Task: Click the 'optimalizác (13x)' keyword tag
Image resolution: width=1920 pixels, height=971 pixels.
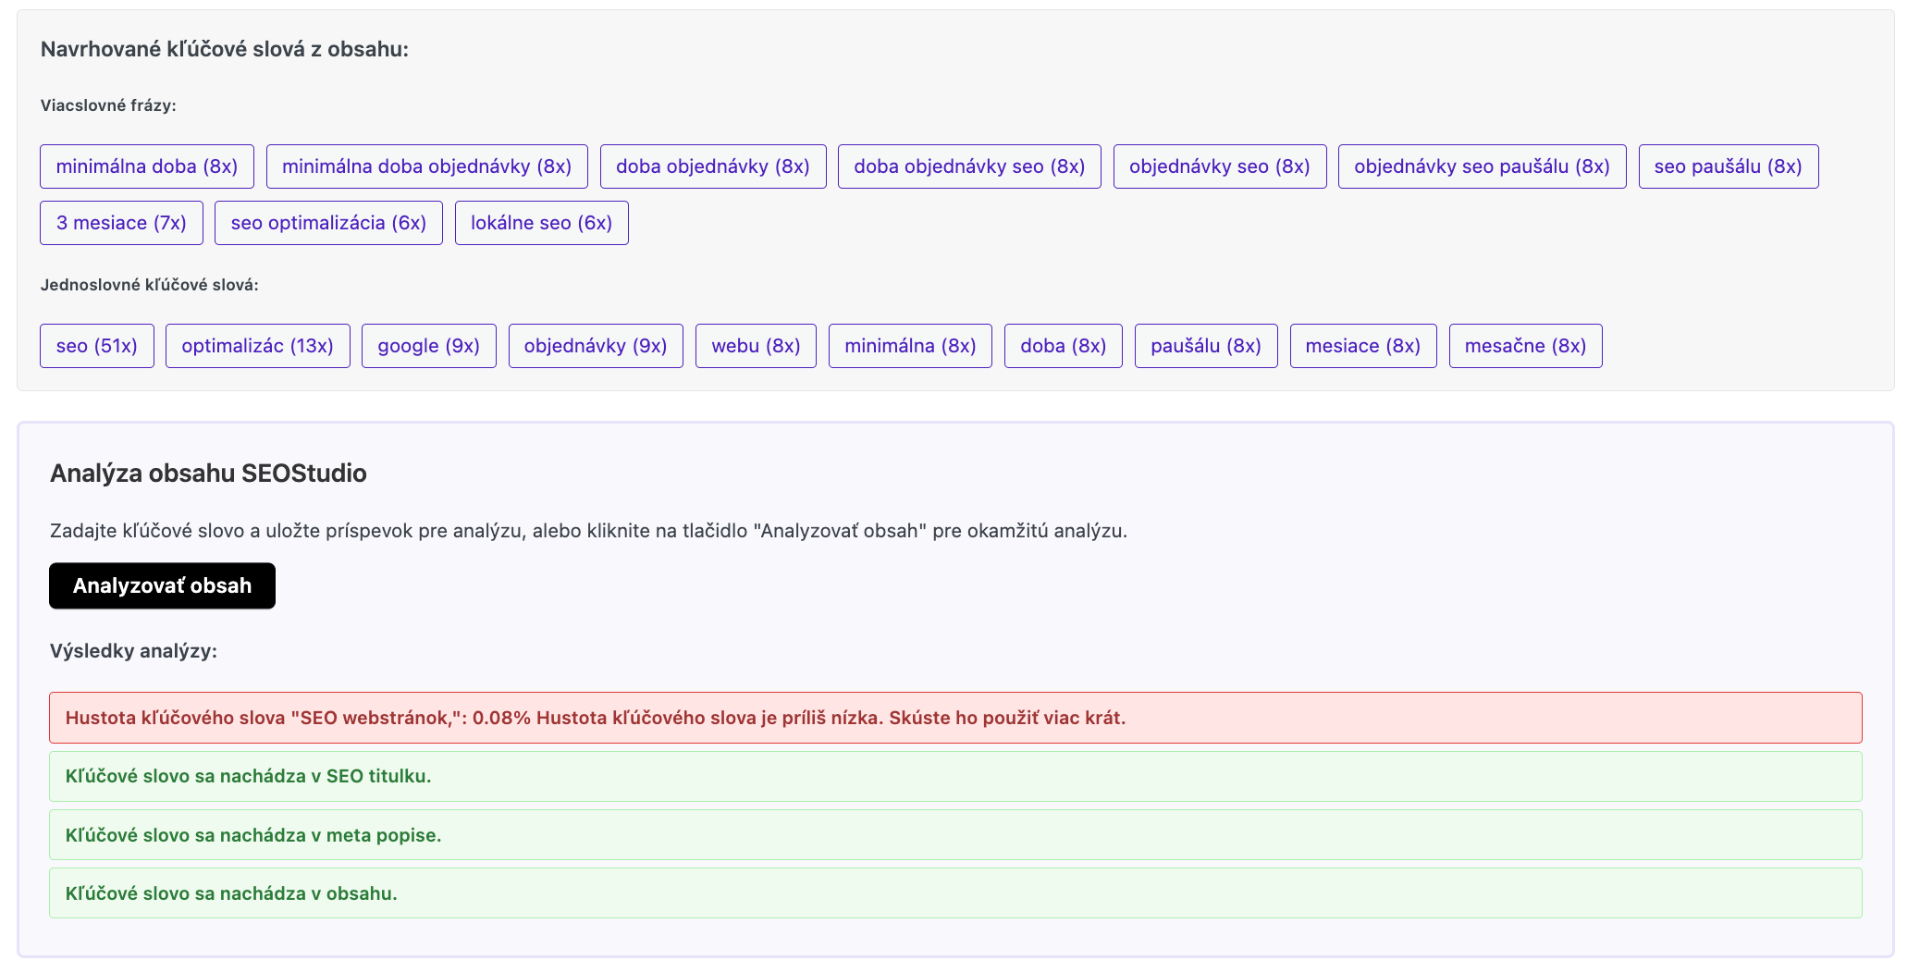Action: [258, 346]
